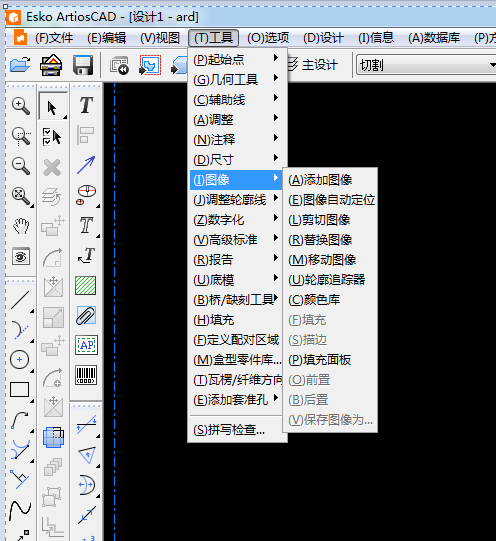Image resolution: width=496 pixels, height=541 pixels.
Task: Click the (T)工具 menu title
Action: pyautogui.click(x=213, y=38)
